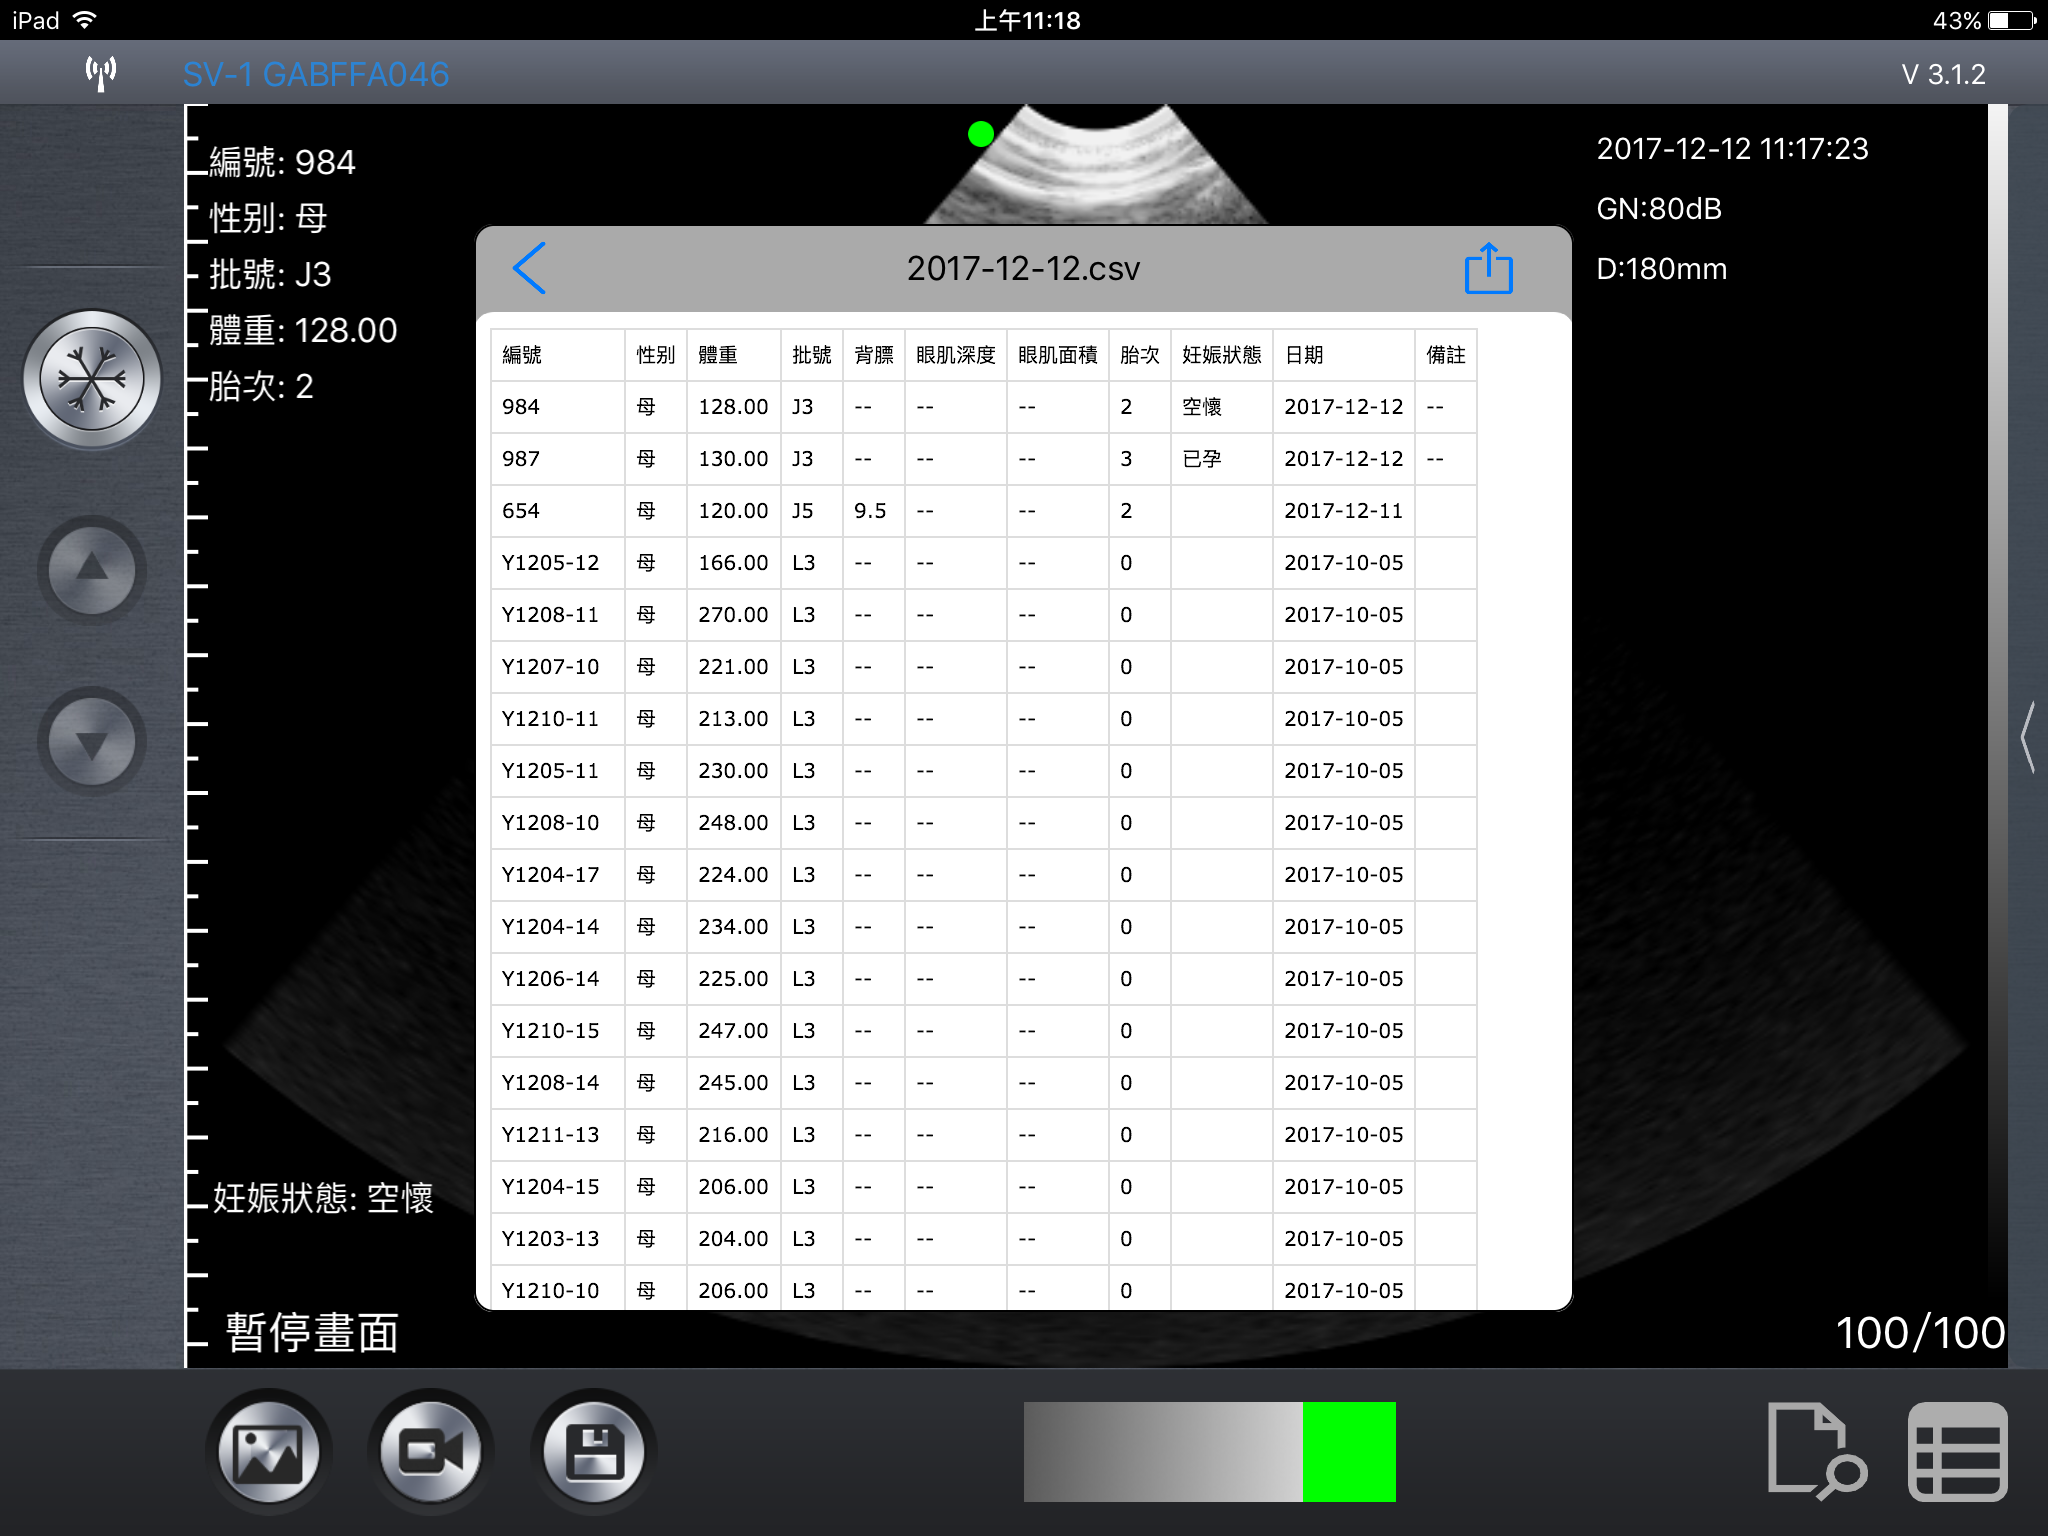Tap the 暫停畫面 pause label

(x=312, y=1333)
